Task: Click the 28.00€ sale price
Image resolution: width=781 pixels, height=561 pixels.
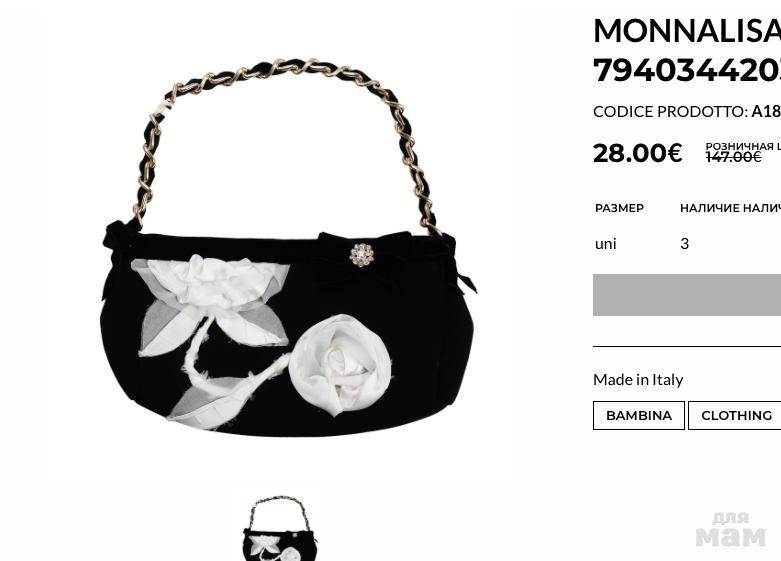Action: pos(637,152)
